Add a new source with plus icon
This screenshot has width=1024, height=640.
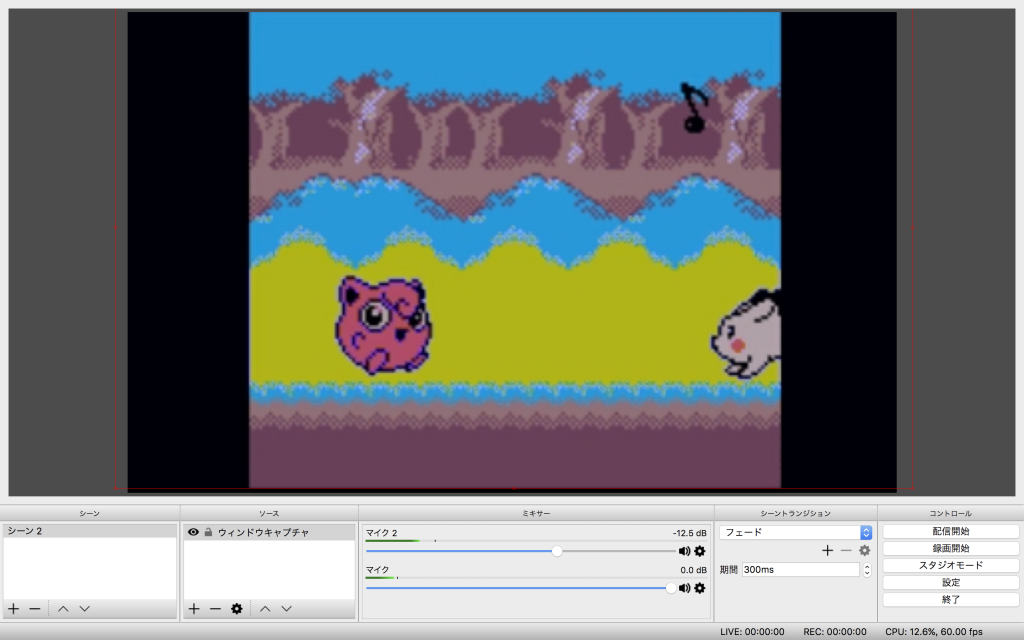[x=194, y=609]
